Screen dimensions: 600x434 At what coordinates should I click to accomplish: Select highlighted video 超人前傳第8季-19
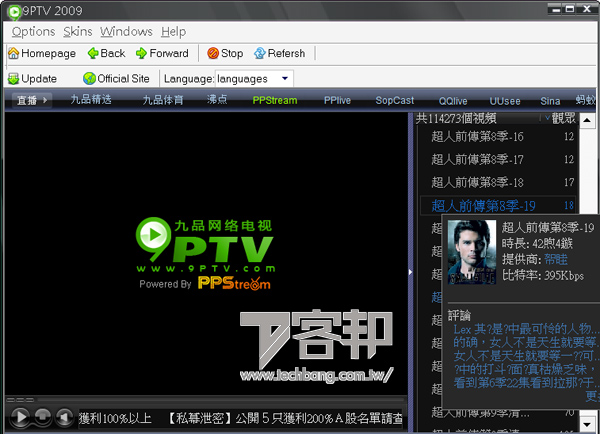[x=498, y=206]
